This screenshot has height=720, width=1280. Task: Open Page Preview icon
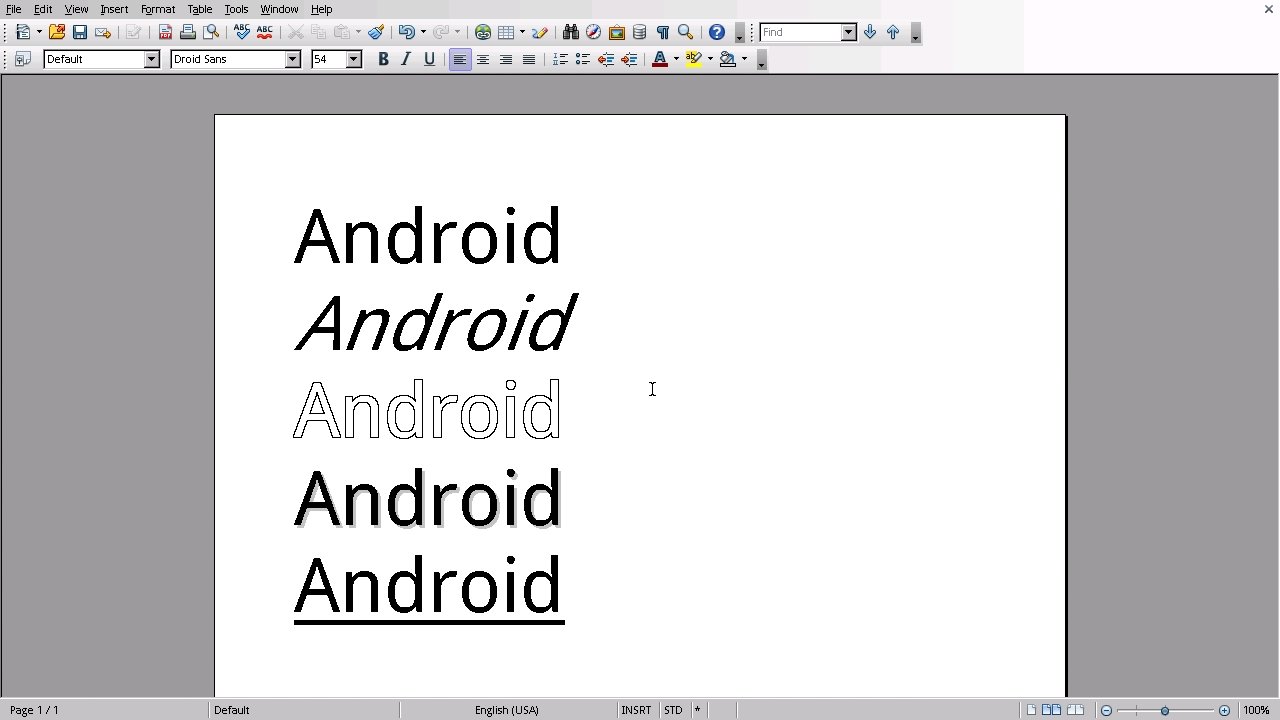tap(211, 32)
